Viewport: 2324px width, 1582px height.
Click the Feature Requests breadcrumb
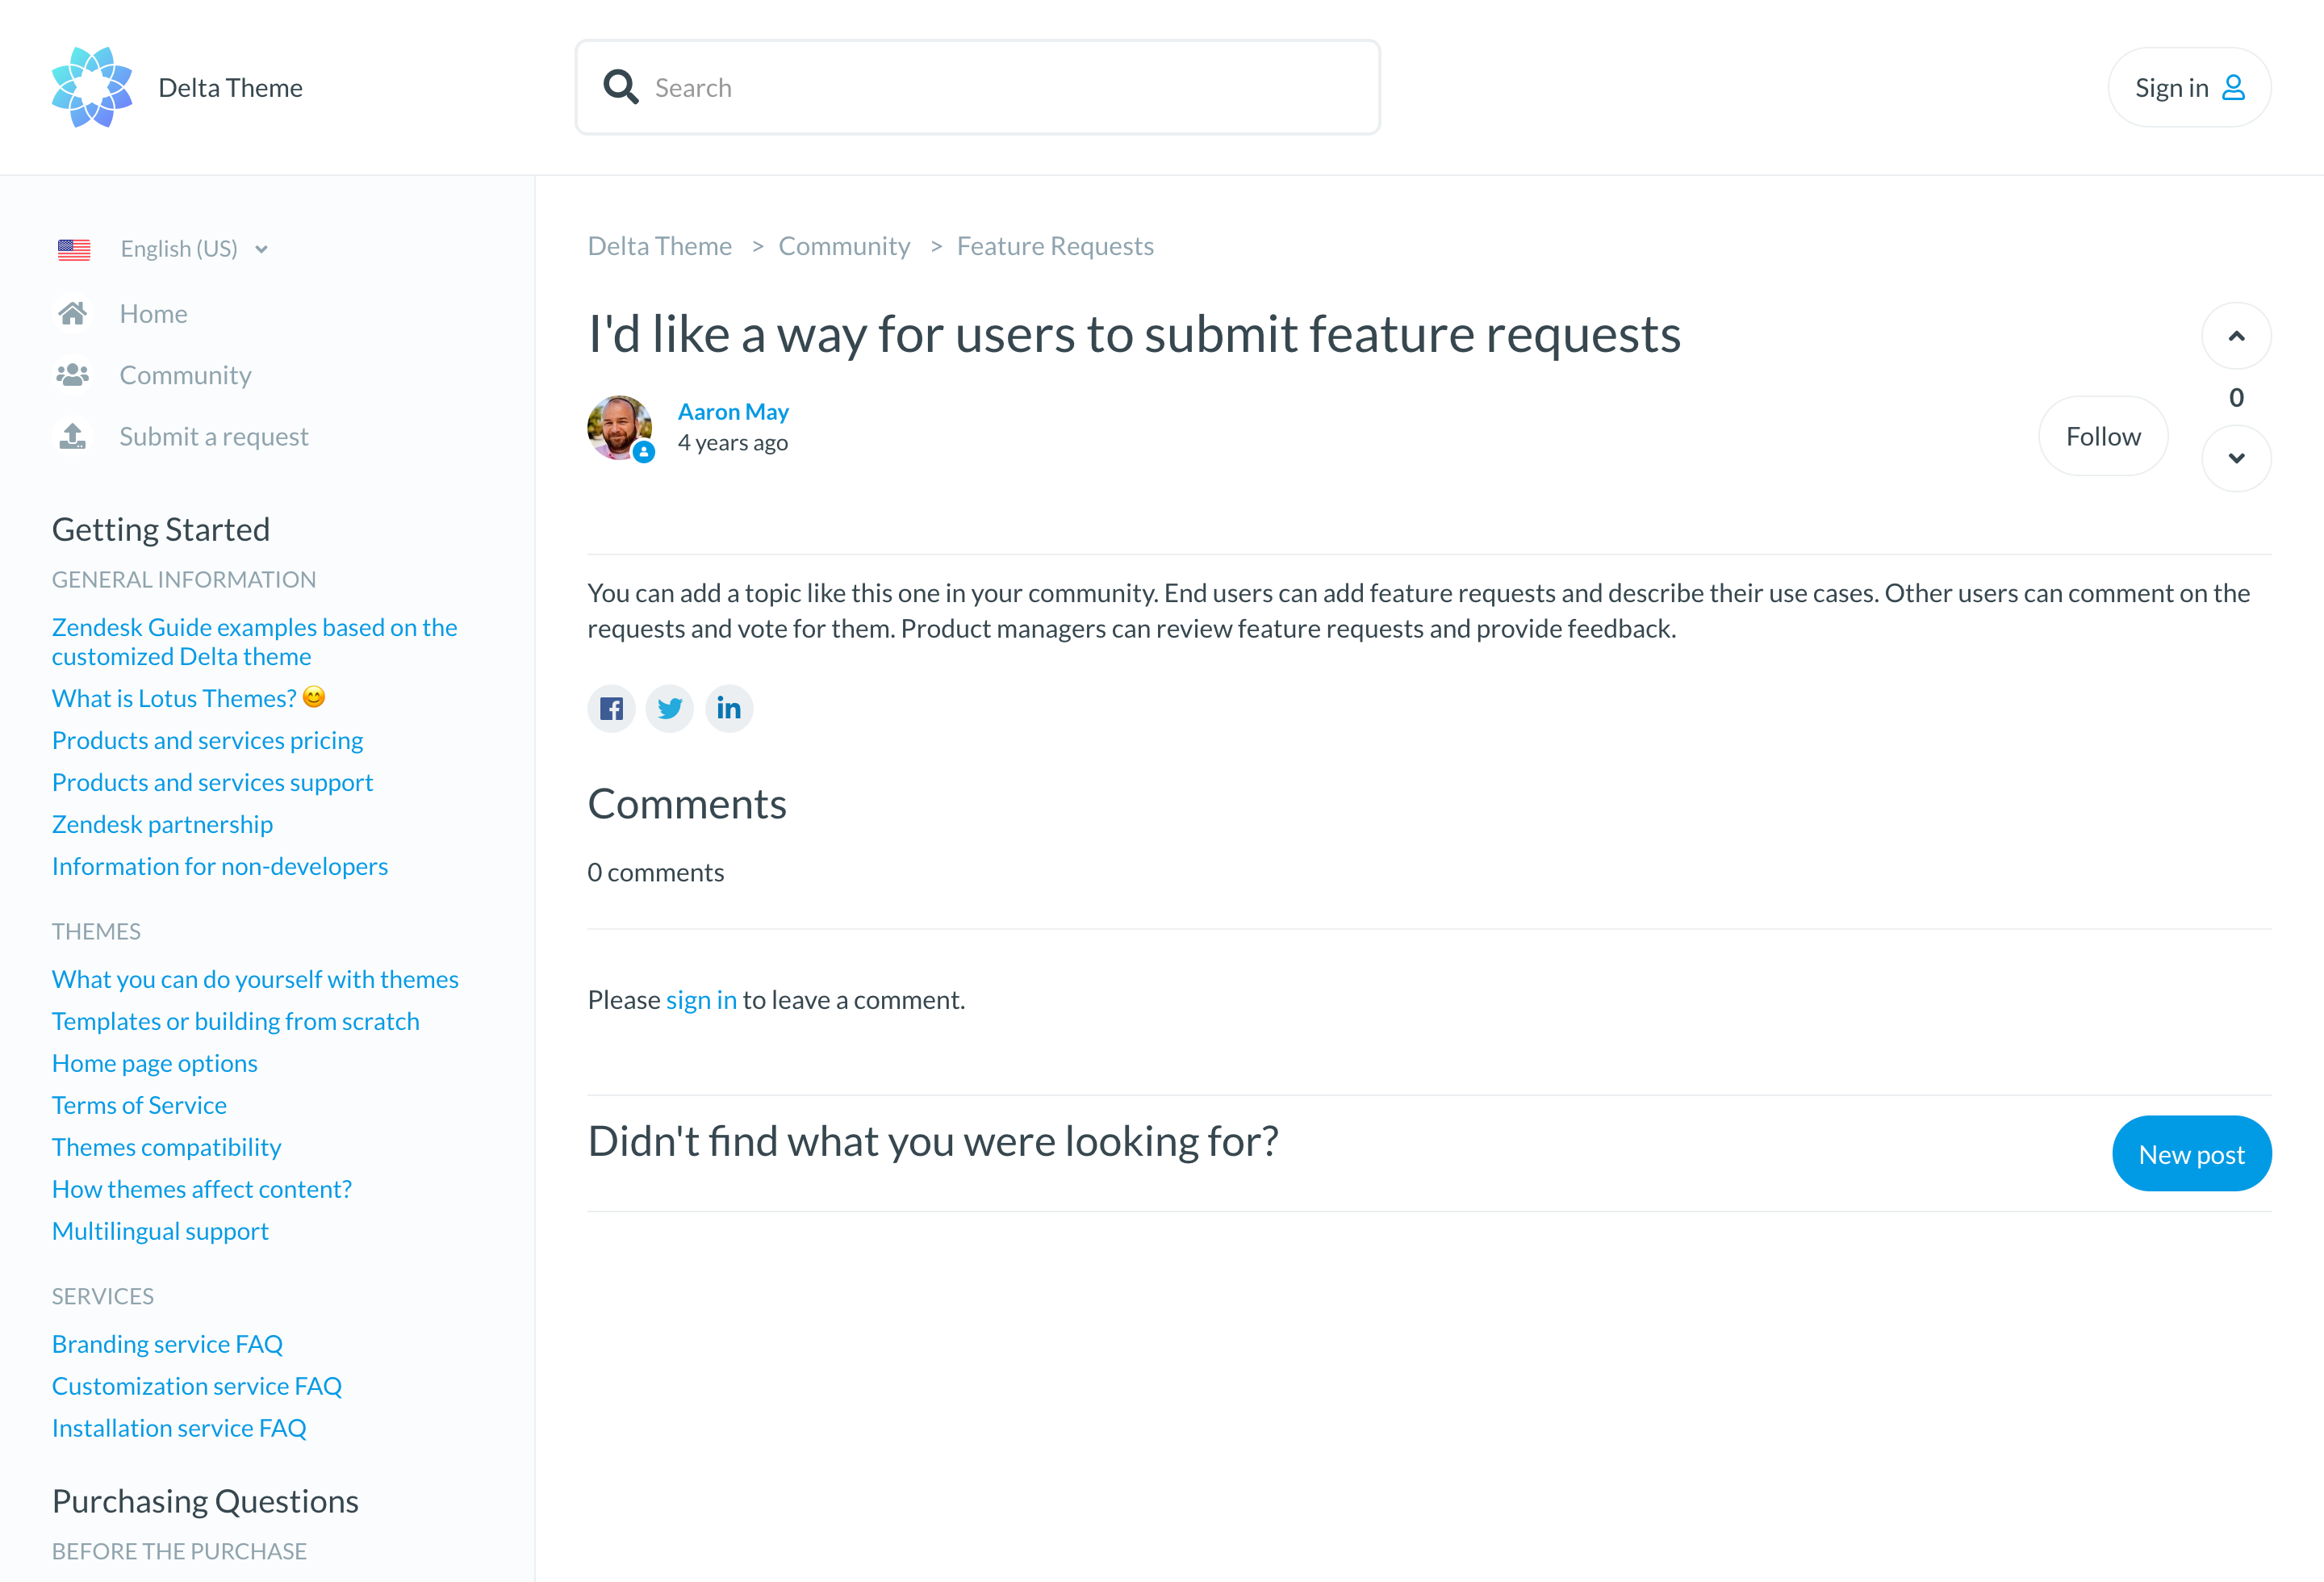pos(1055,246)
